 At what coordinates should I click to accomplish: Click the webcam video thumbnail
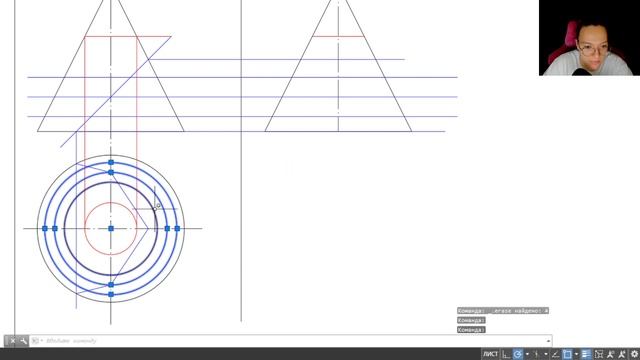589,38
